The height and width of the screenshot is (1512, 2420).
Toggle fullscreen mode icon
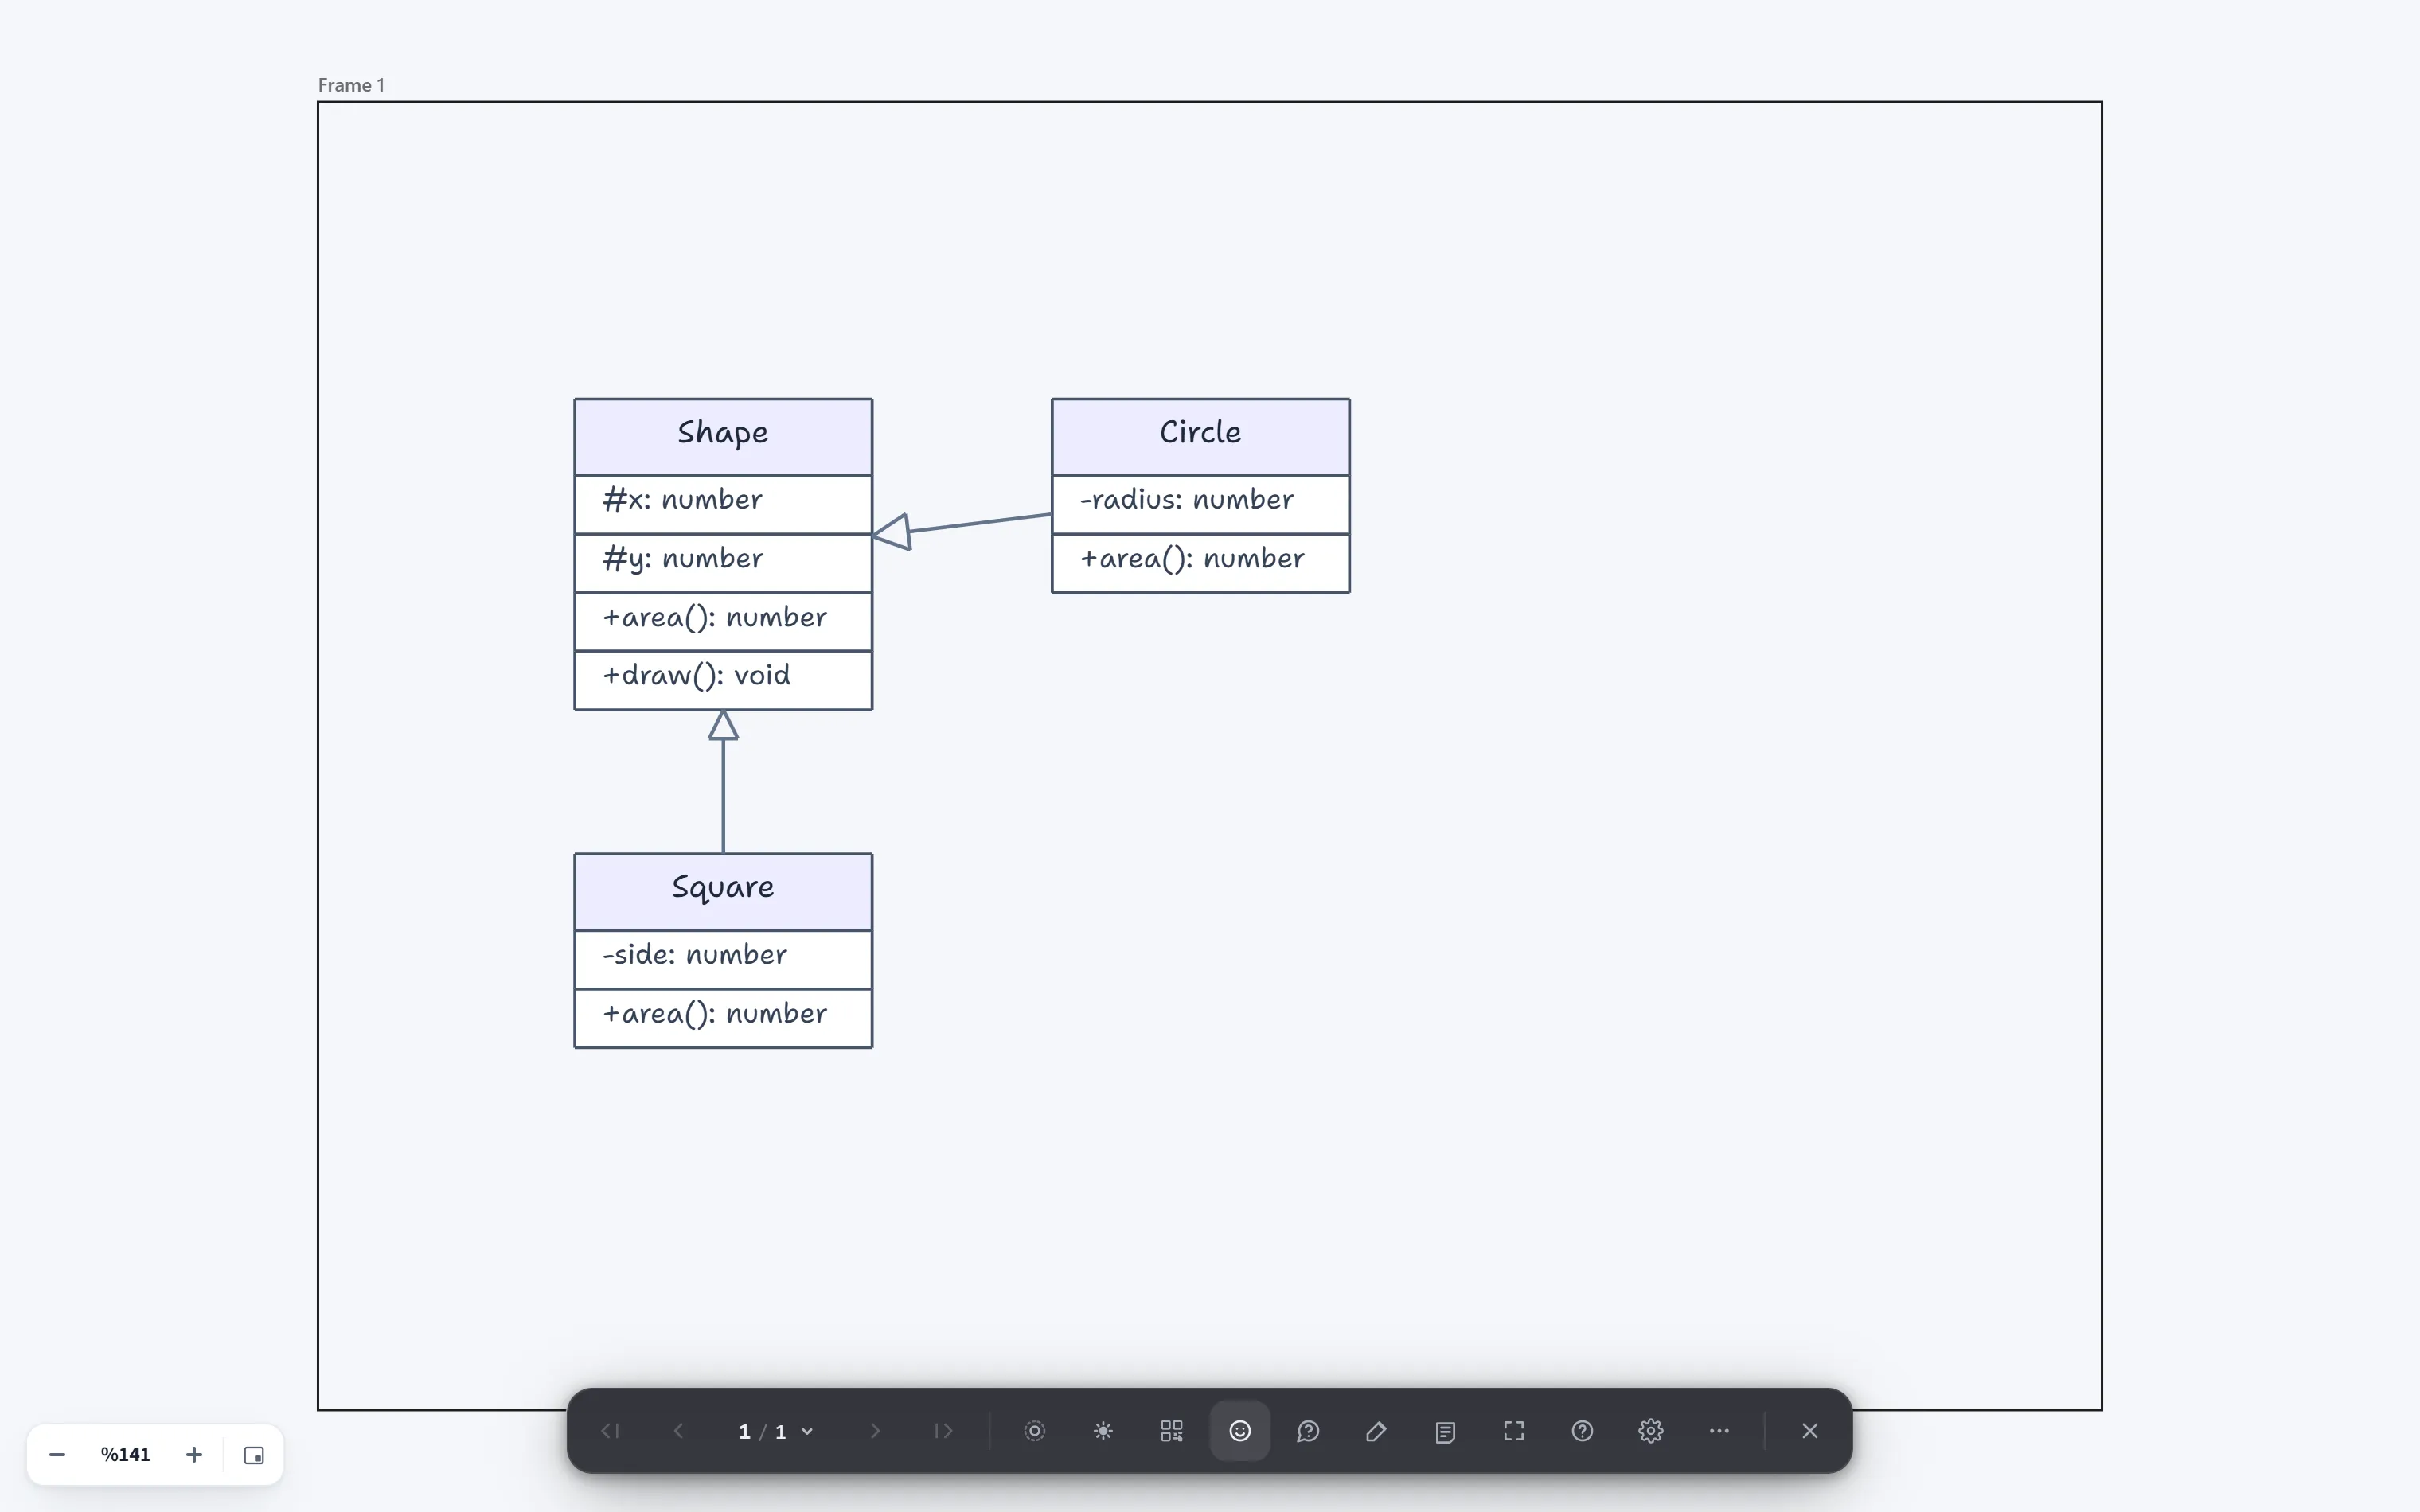tap(1514, 1431)
